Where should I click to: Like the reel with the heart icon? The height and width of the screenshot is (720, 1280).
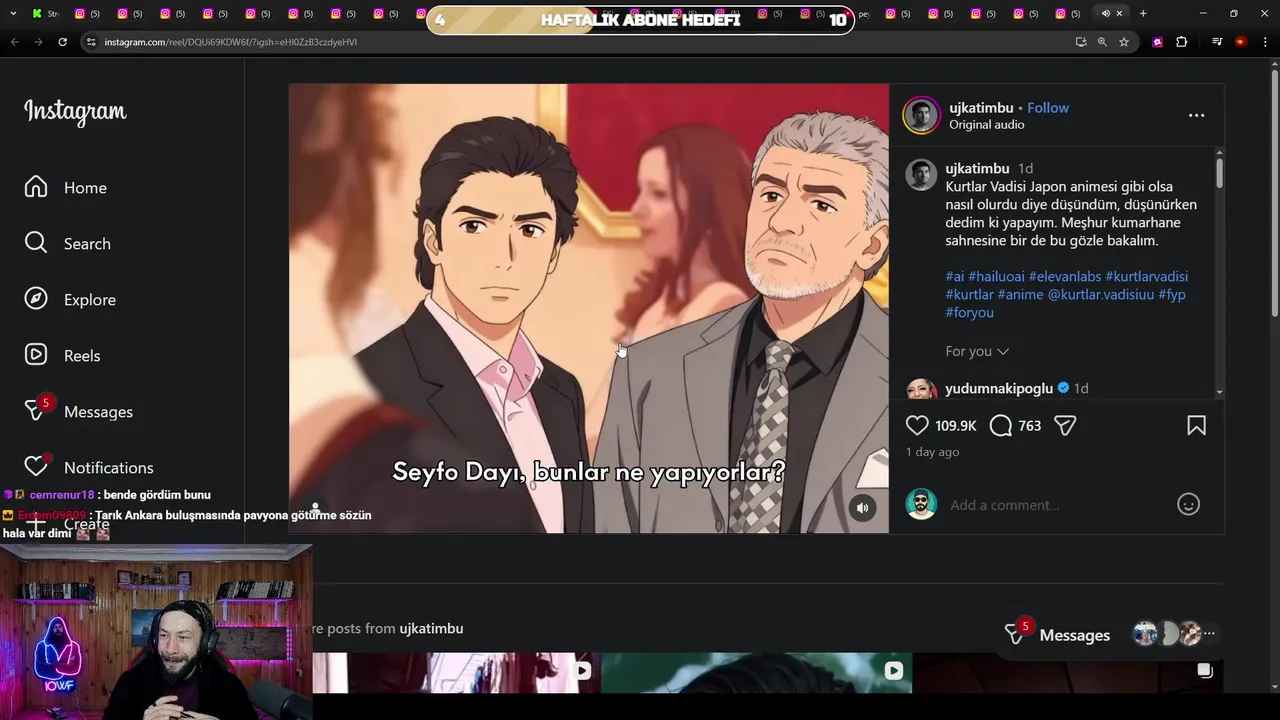917,426
